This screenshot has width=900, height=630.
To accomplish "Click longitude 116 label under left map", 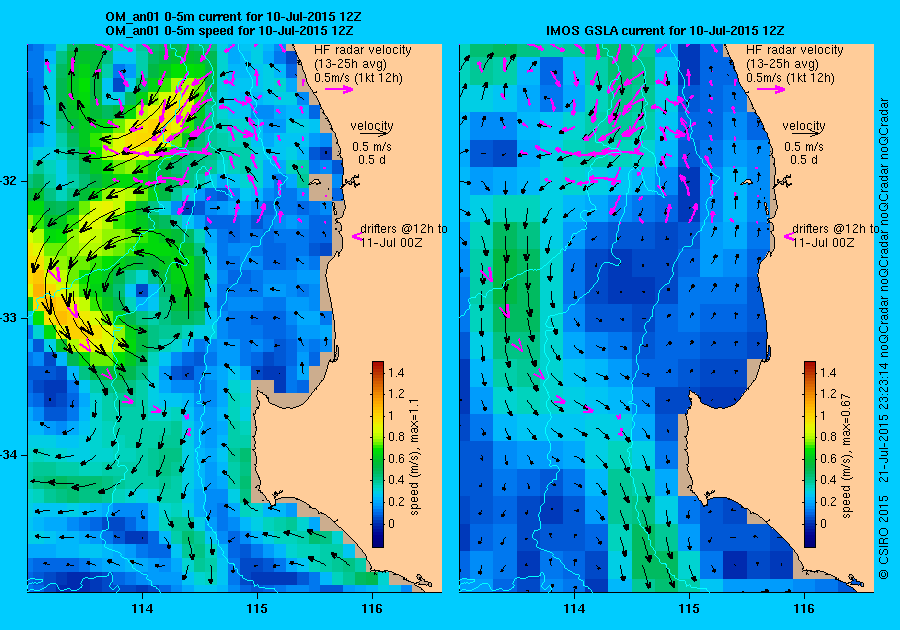I will [x=372, y=609].
